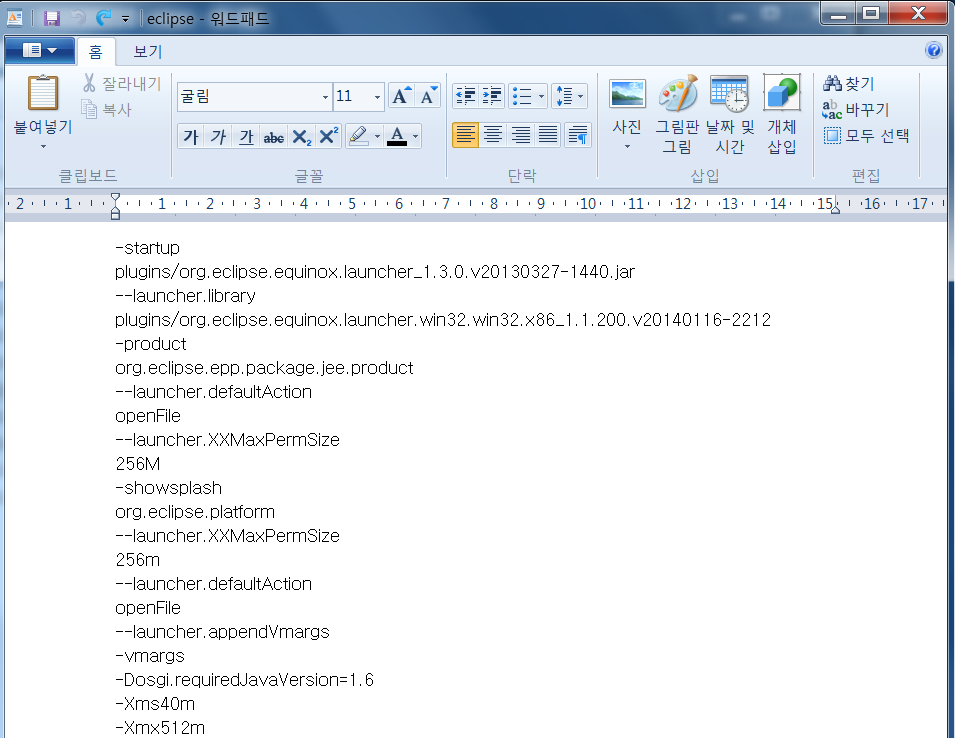Click the line '-startup'

[147, 248]
